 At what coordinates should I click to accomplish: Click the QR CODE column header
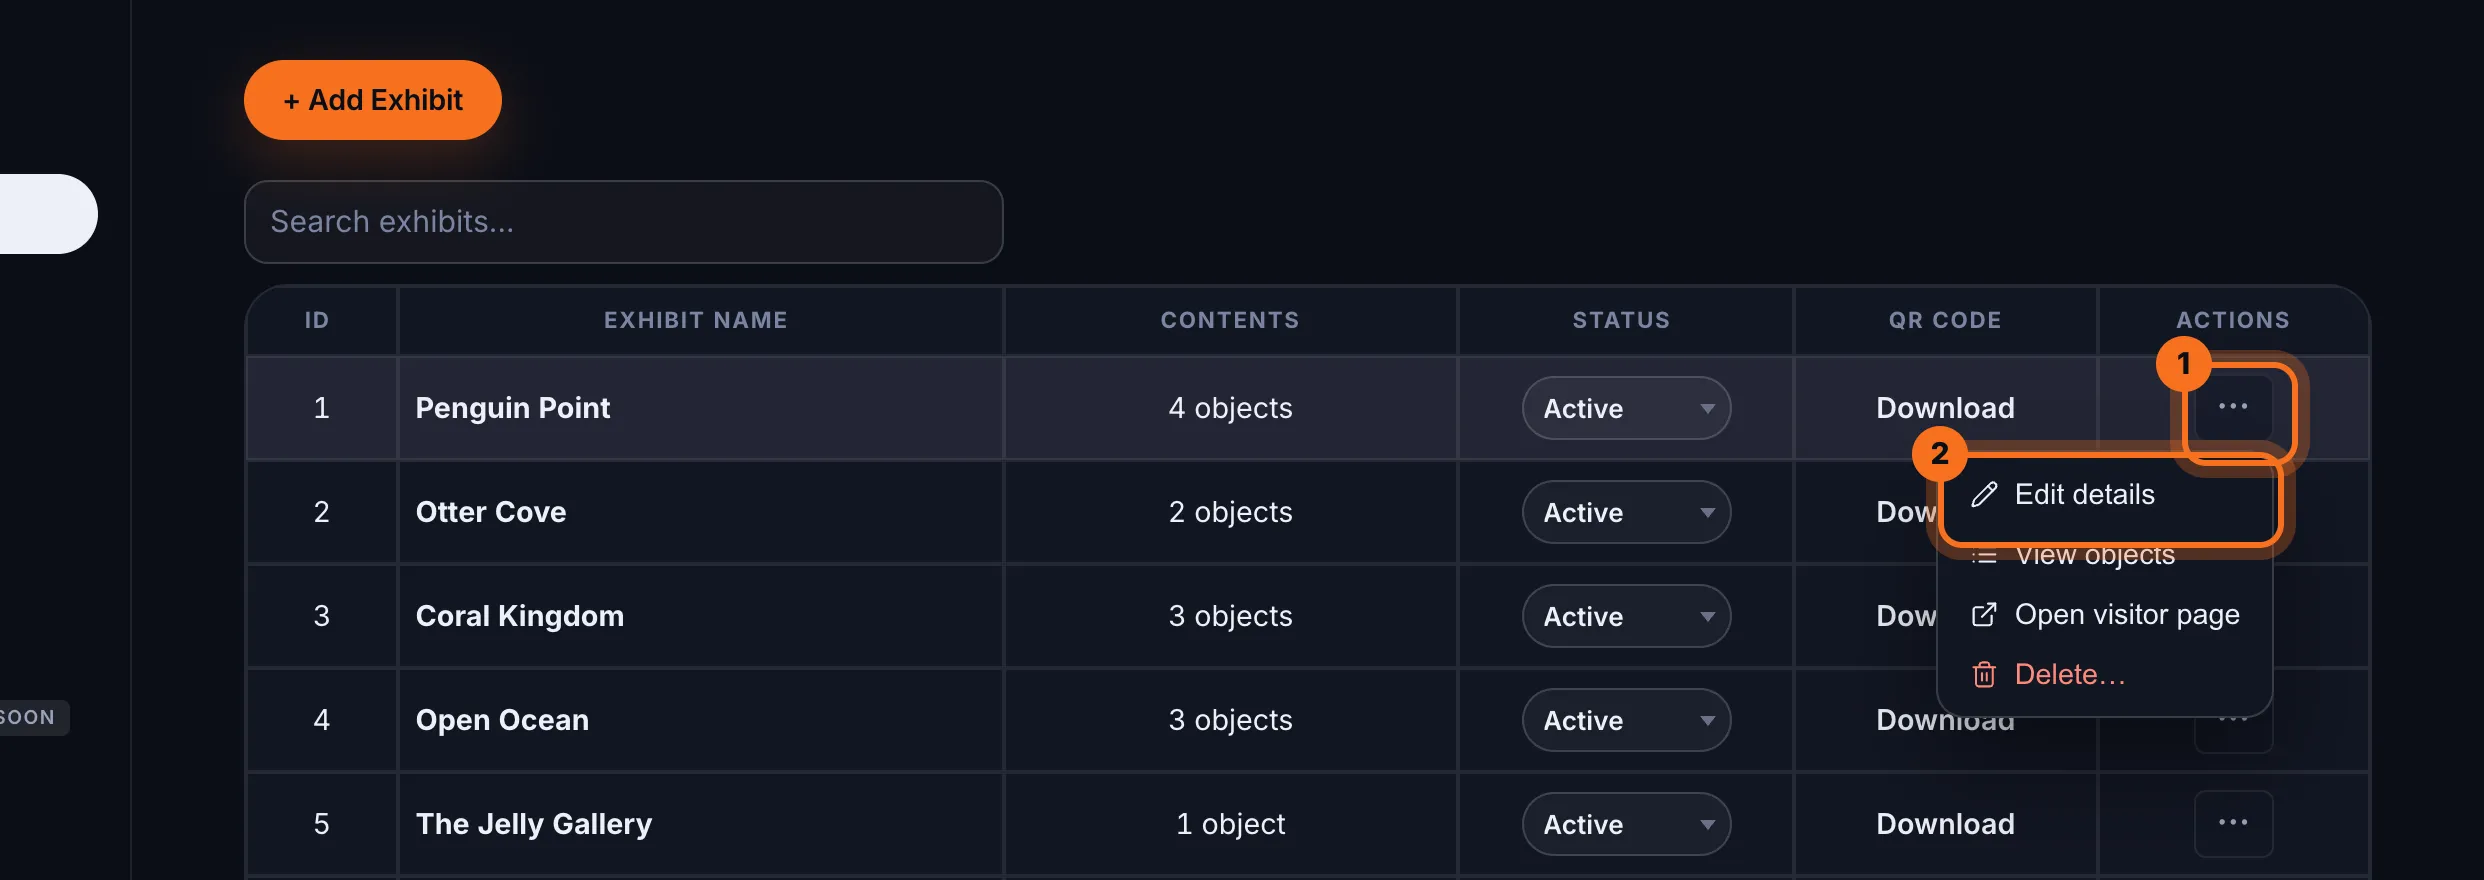(1945, 320)
